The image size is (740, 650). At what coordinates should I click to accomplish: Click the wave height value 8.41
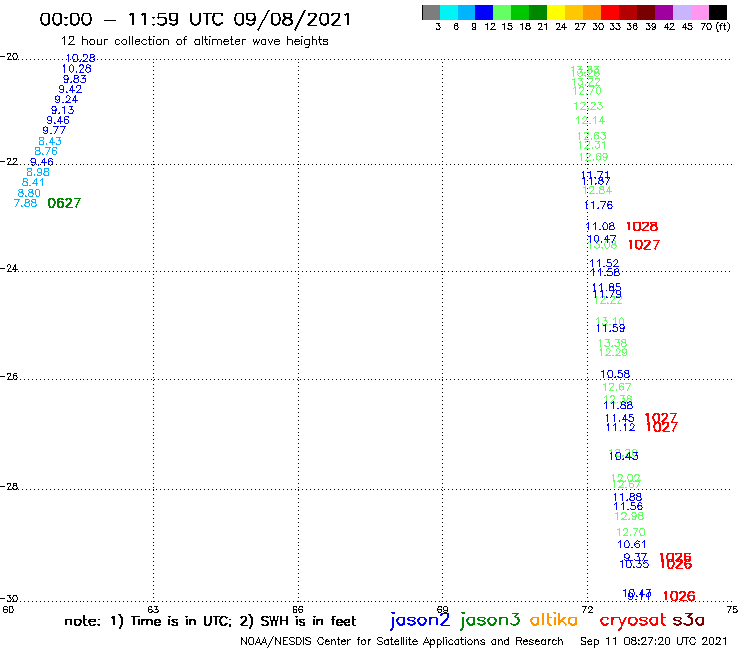(33, 182)
